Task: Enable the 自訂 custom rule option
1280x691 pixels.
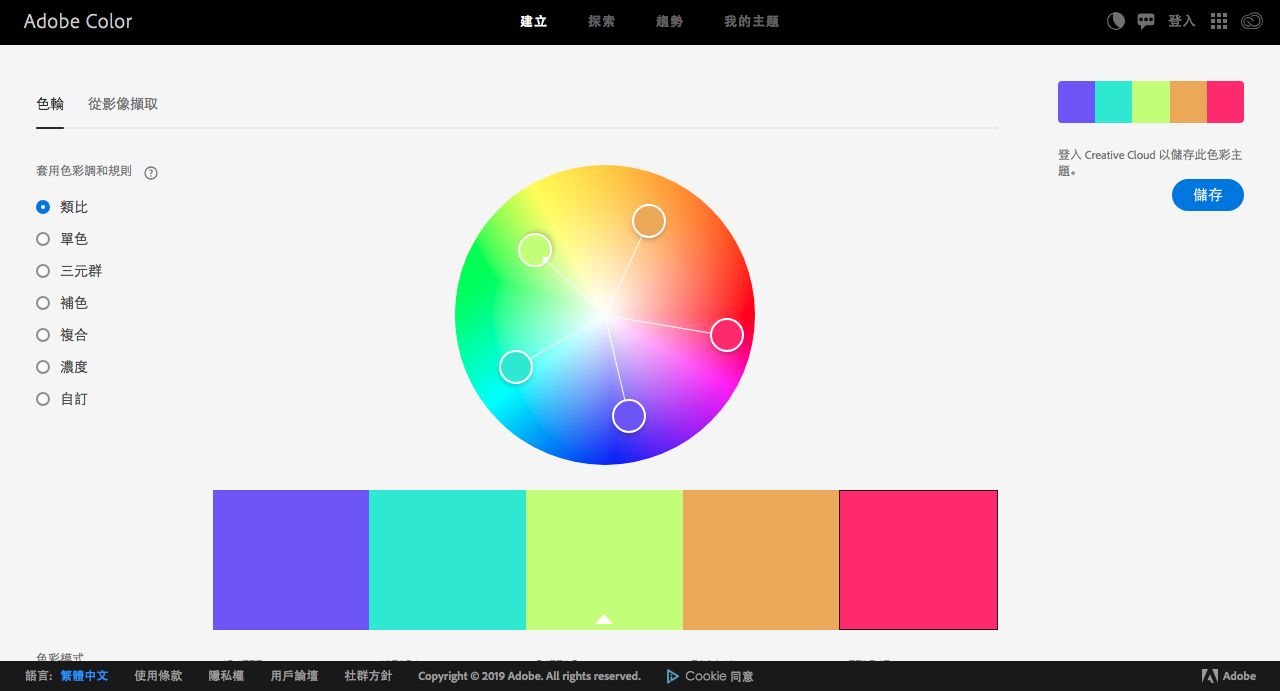Action: [43, 399]
